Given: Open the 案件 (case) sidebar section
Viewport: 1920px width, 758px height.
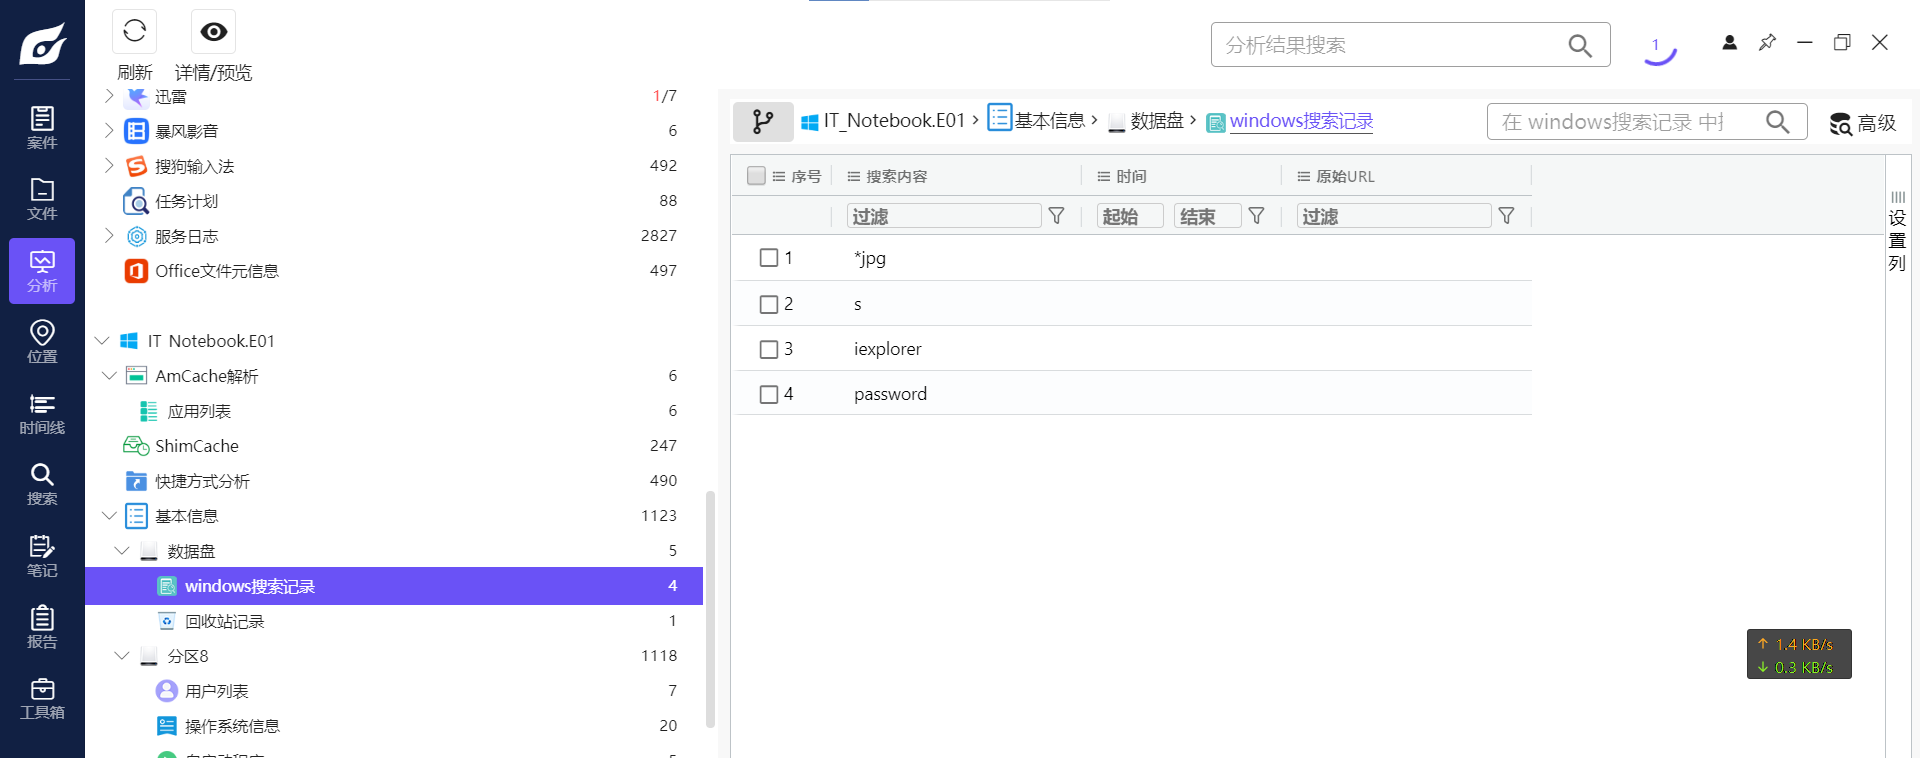Looking at the screenshot, I should pos(42,128).
